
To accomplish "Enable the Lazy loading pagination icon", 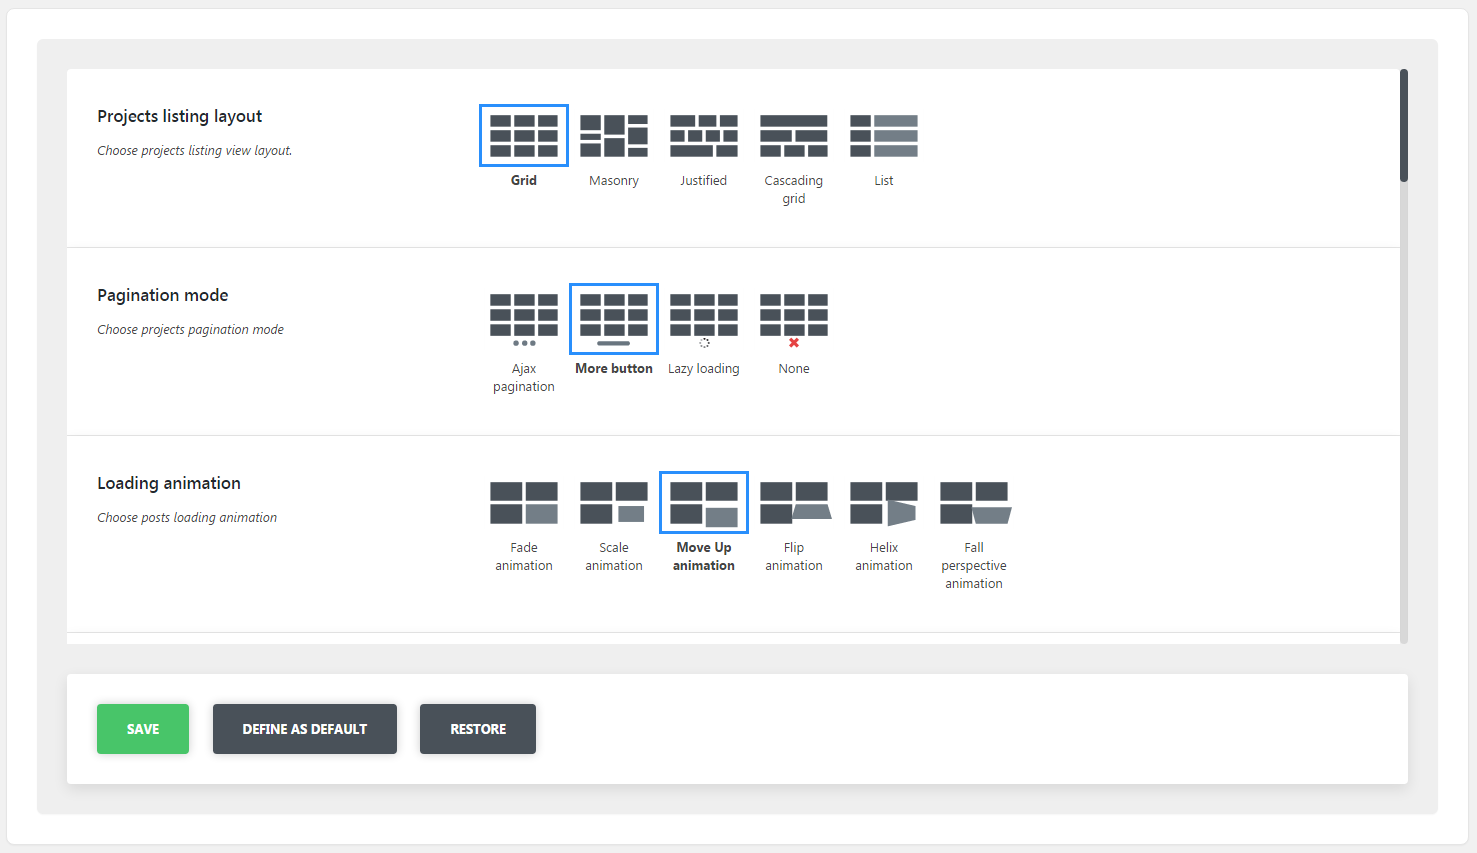I will click(x=704, y=320).
